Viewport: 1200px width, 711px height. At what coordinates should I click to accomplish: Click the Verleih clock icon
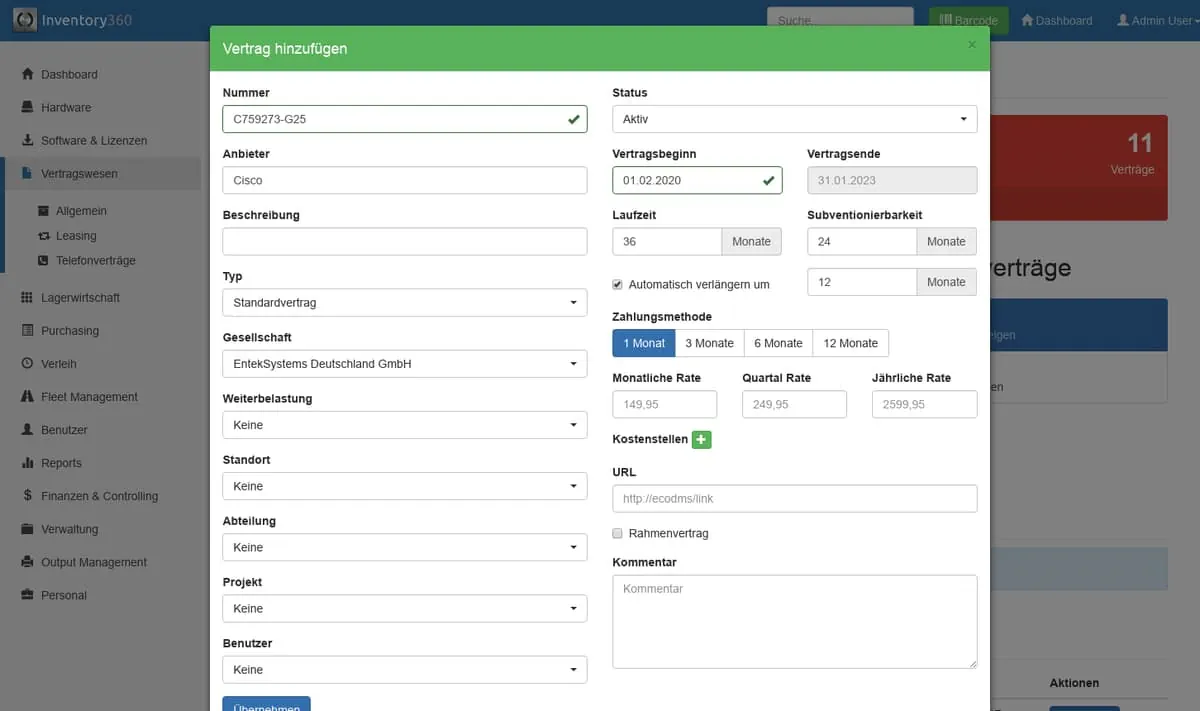(x=28, y=364)
